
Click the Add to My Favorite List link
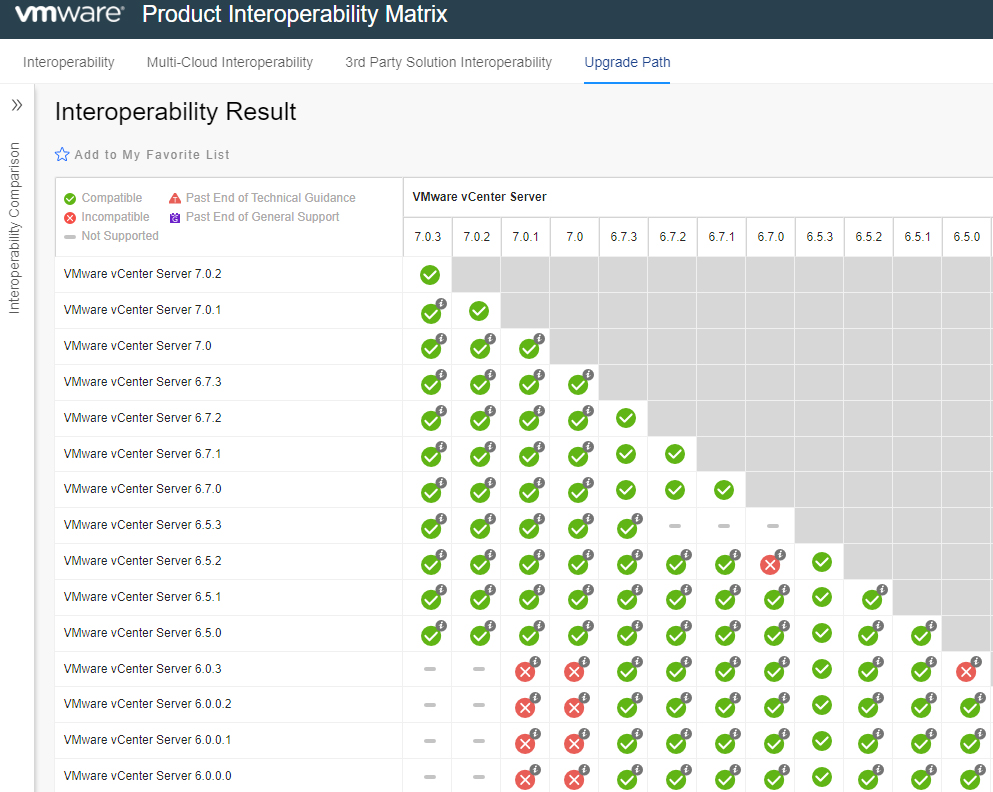pos(152,154)
